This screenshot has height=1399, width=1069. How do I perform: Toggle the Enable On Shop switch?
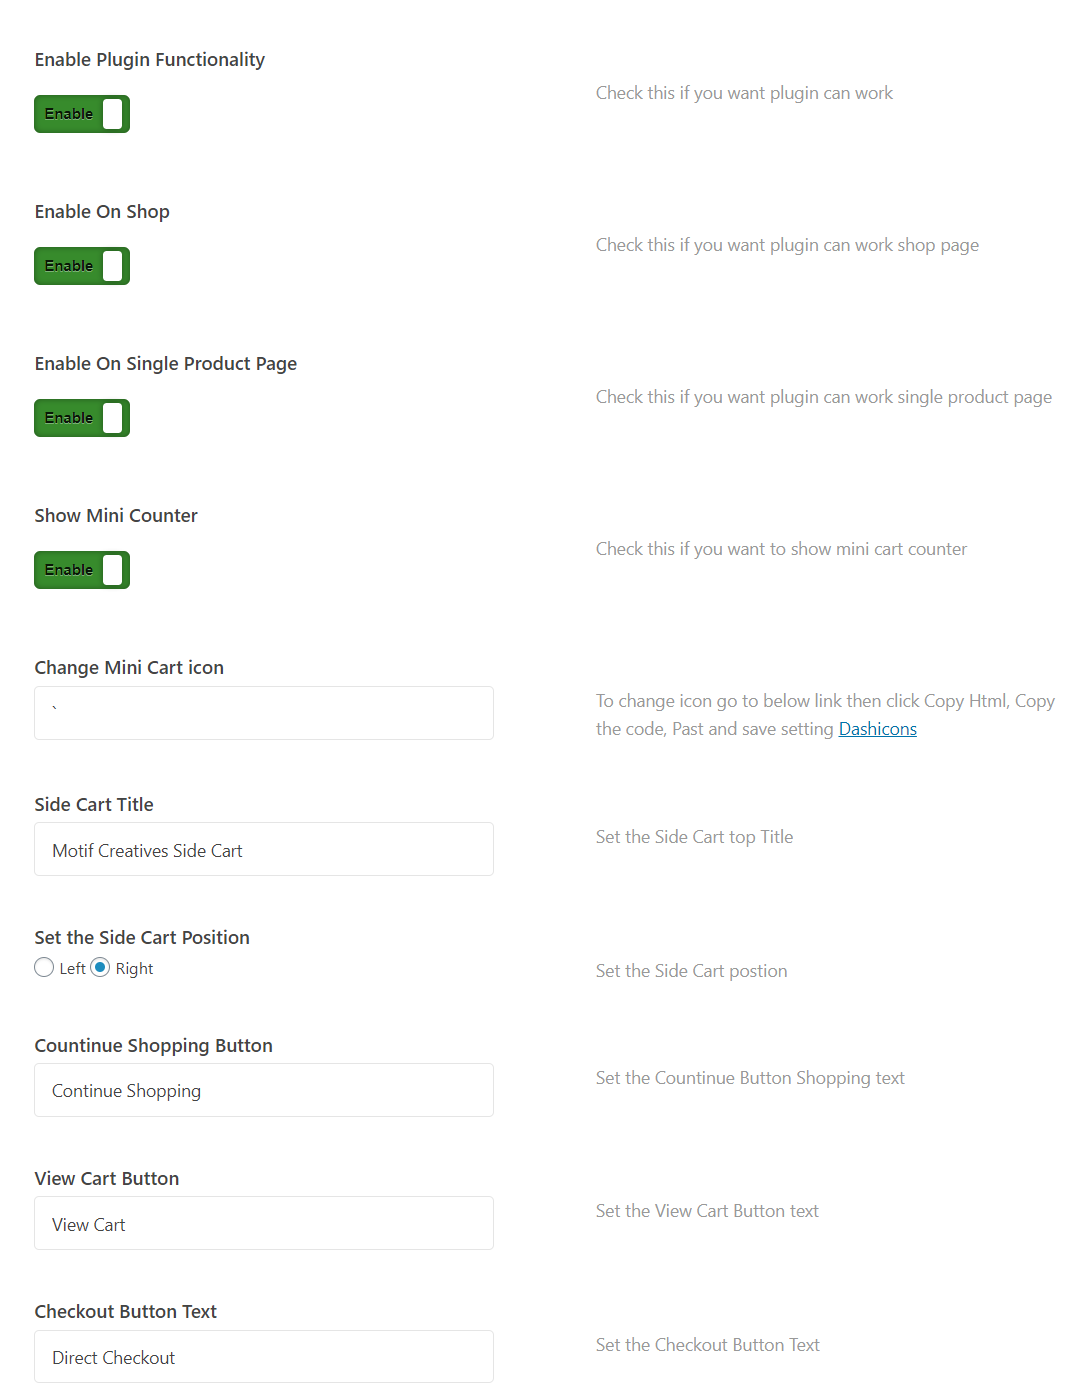tap(82, 266)
